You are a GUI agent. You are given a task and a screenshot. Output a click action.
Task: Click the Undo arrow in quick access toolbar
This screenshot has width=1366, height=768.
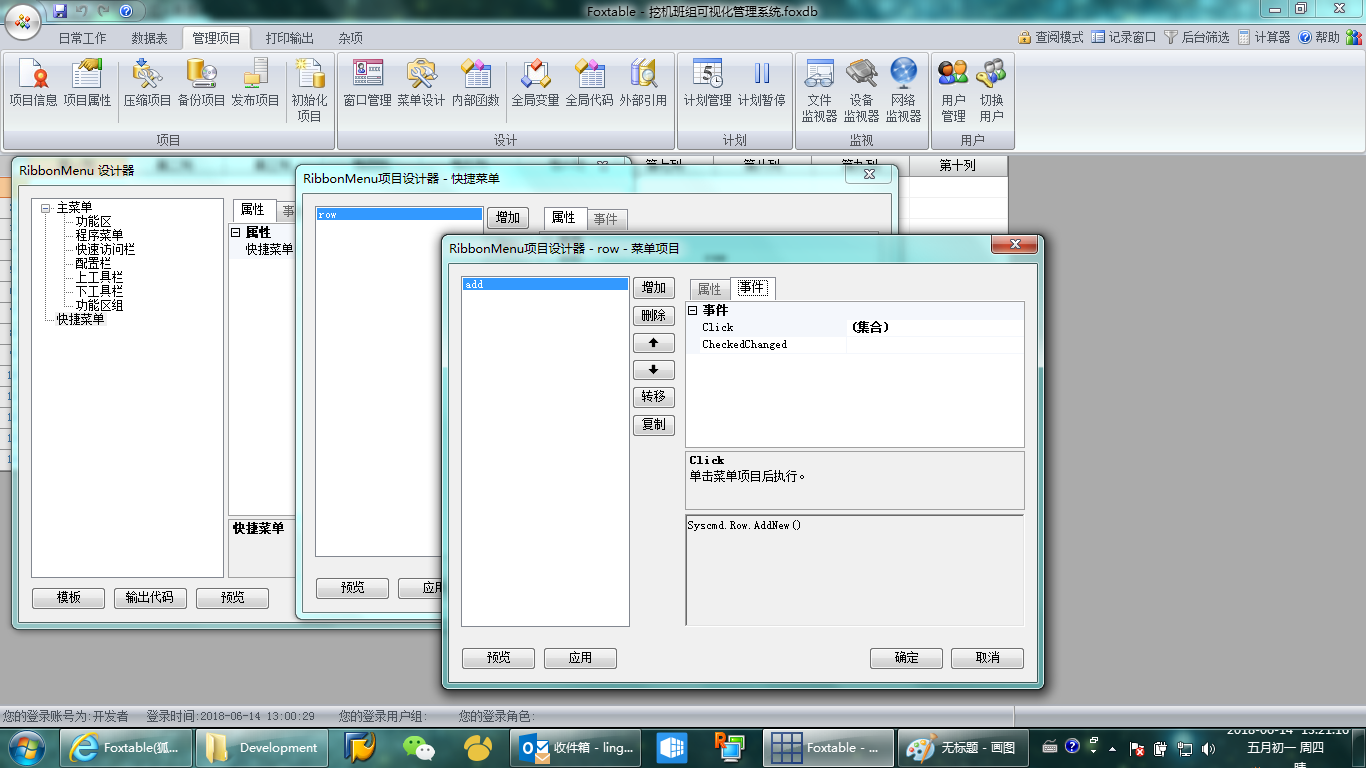tap(81, 10)
